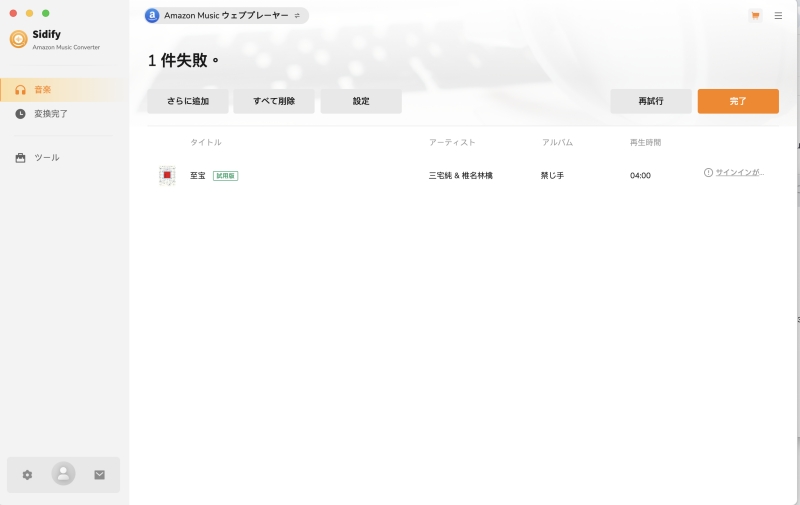Click the orange 完了 button
Image resolution: width=800 pixels, height=505 pixels.
[x=738, y=101]
